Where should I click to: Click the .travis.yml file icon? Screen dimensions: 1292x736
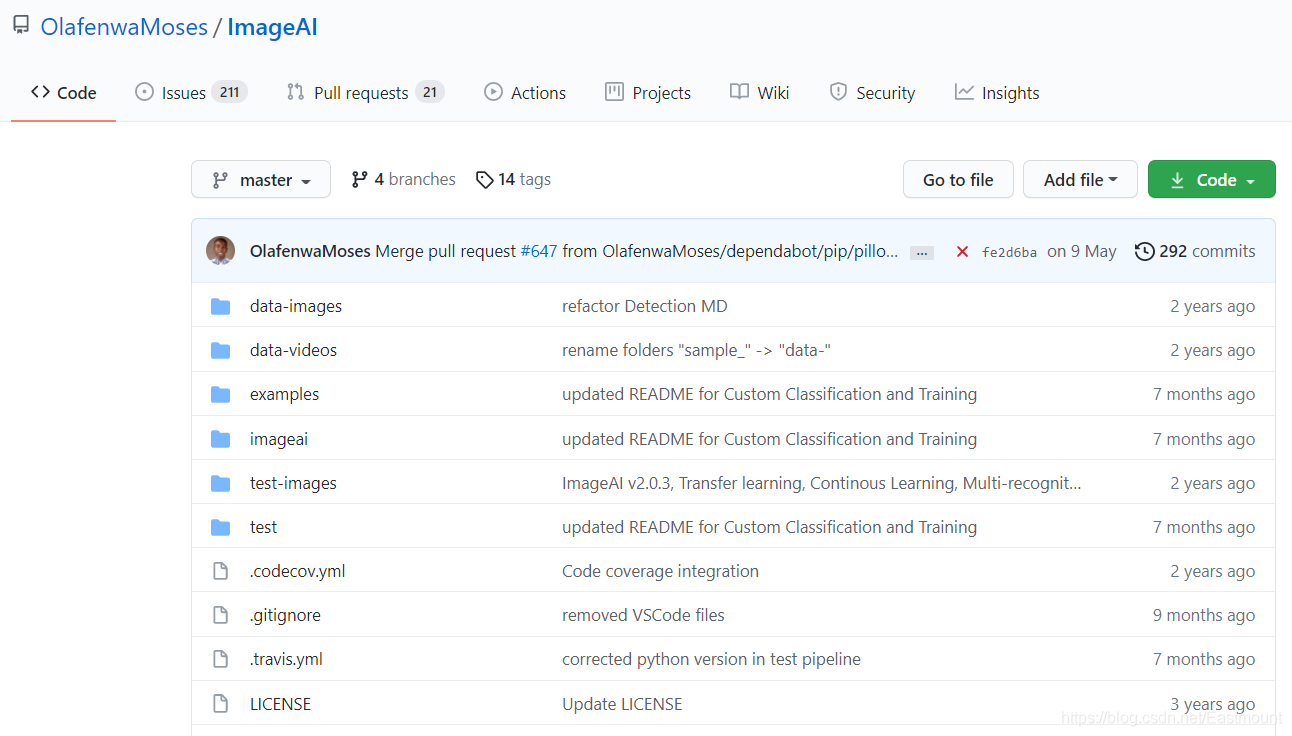coord(221,659)
